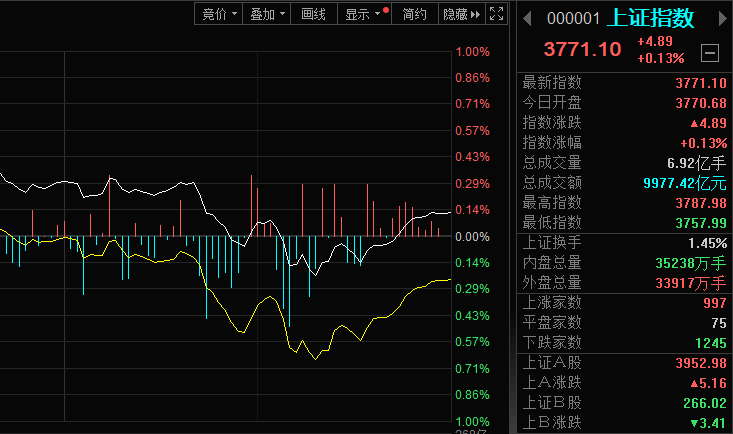
Task: Switch to 简约 simple view
Action: tap(415, 14)
